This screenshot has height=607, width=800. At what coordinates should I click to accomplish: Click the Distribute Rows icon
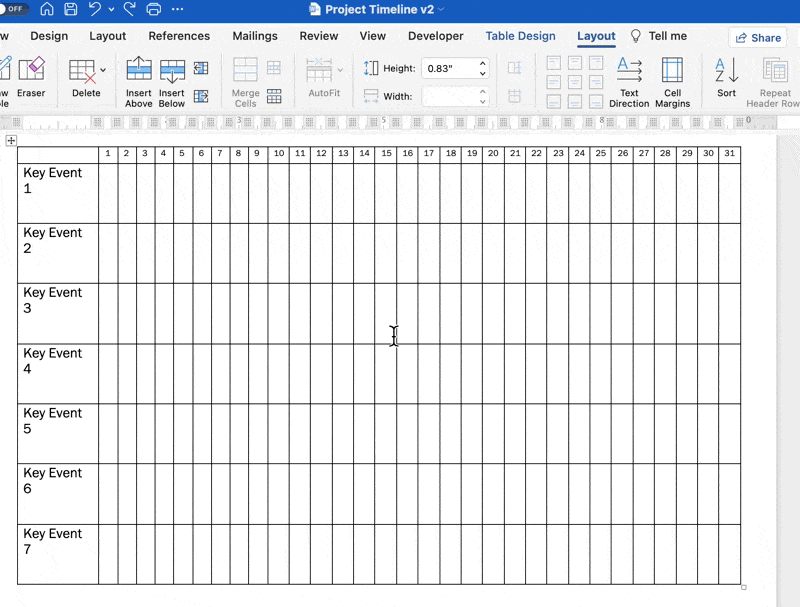514,68
